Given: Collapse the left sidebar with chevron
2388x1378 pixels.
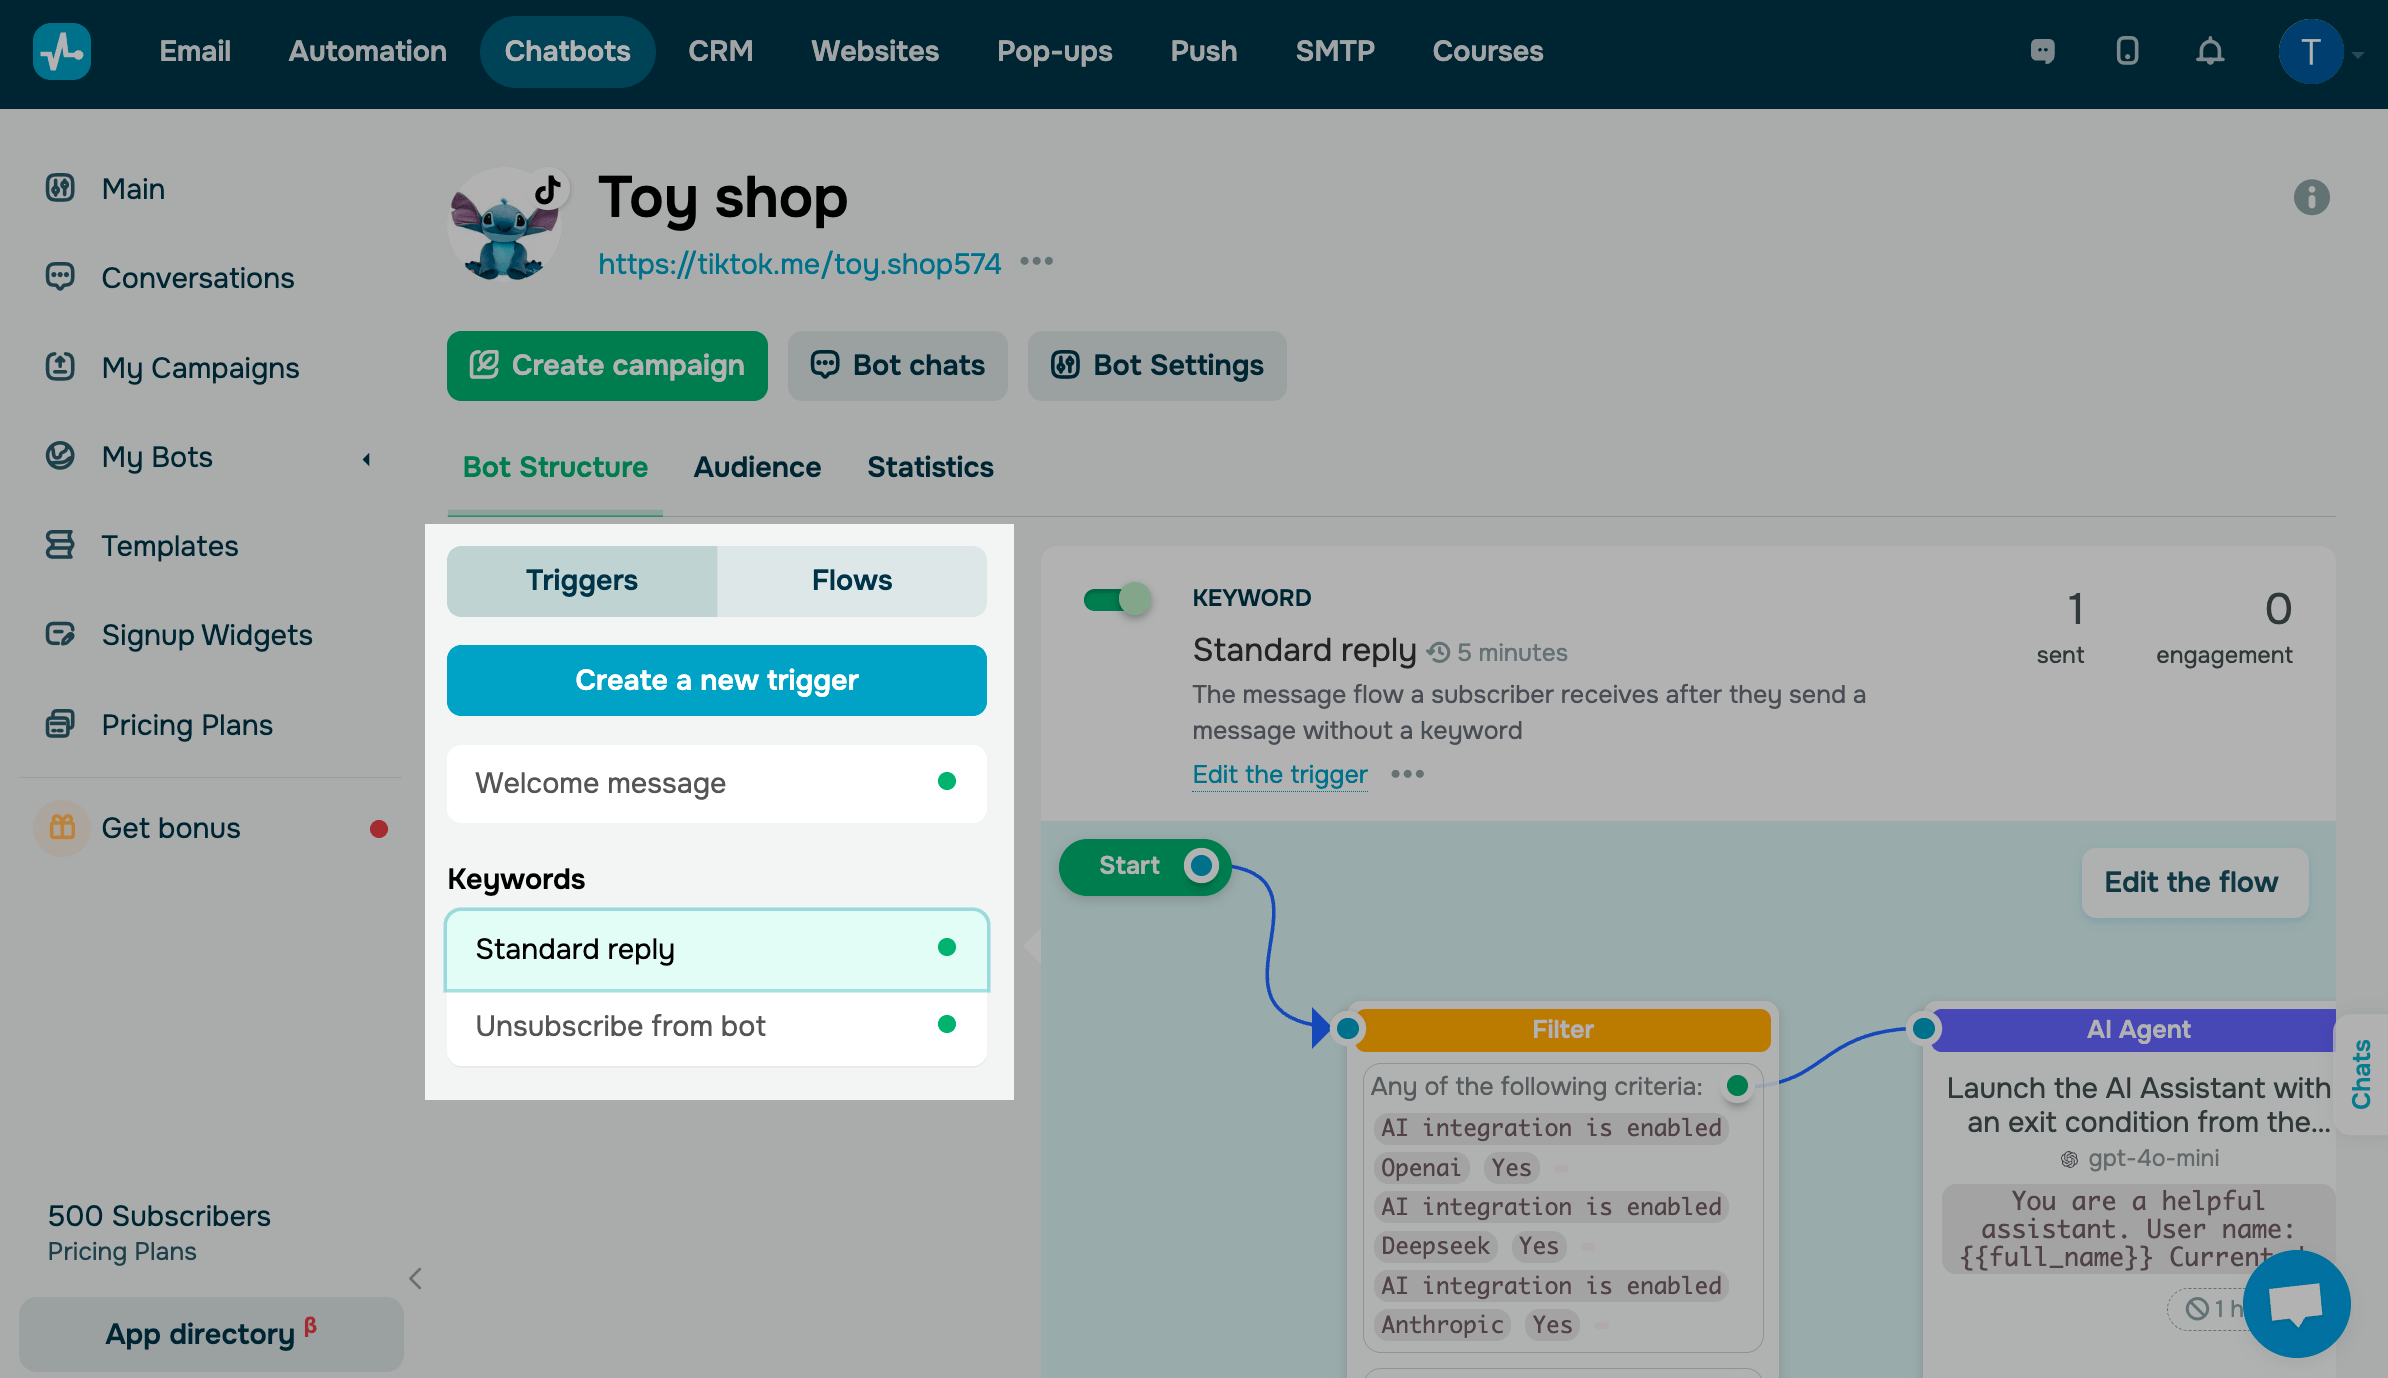Looking at the screenshot, I should [x=416, y=1278].
